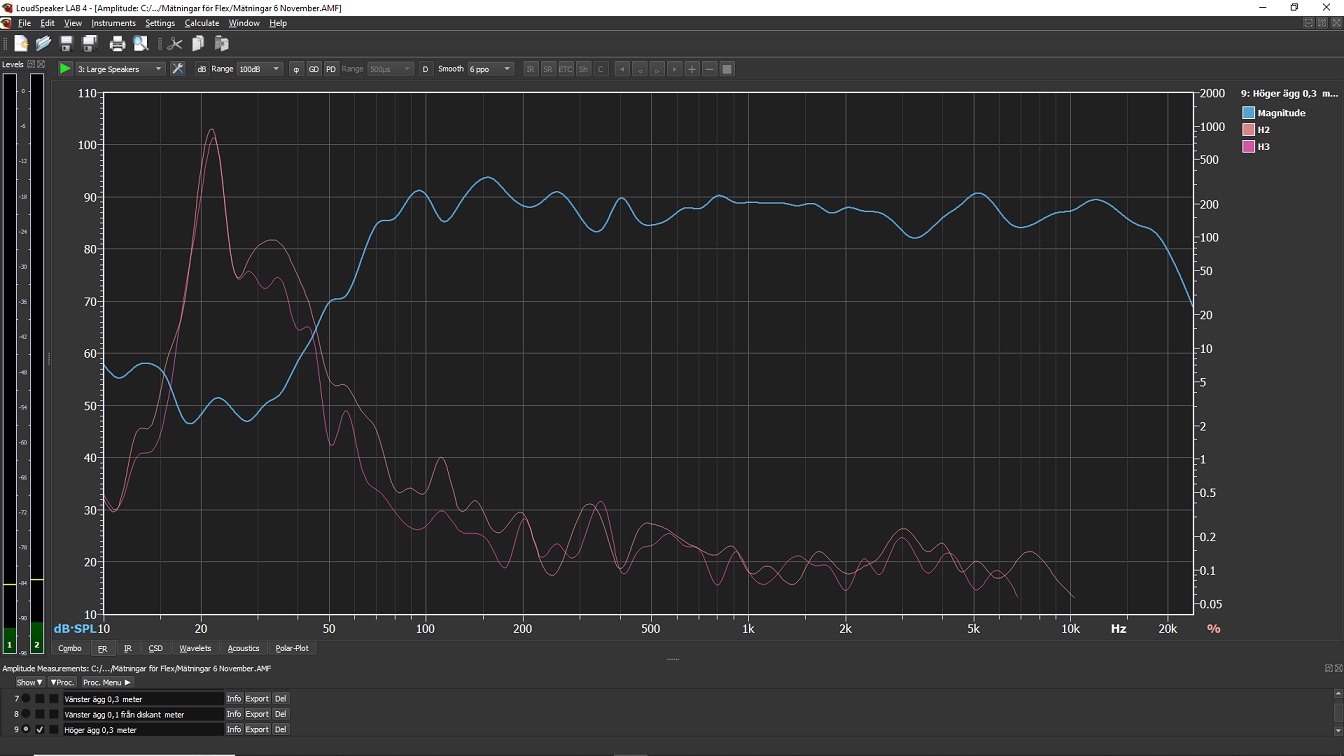Click Info for 'Vänster ägg 0,3 meter'
Viewport: 1344px width, 756px height.
(234, 698)
